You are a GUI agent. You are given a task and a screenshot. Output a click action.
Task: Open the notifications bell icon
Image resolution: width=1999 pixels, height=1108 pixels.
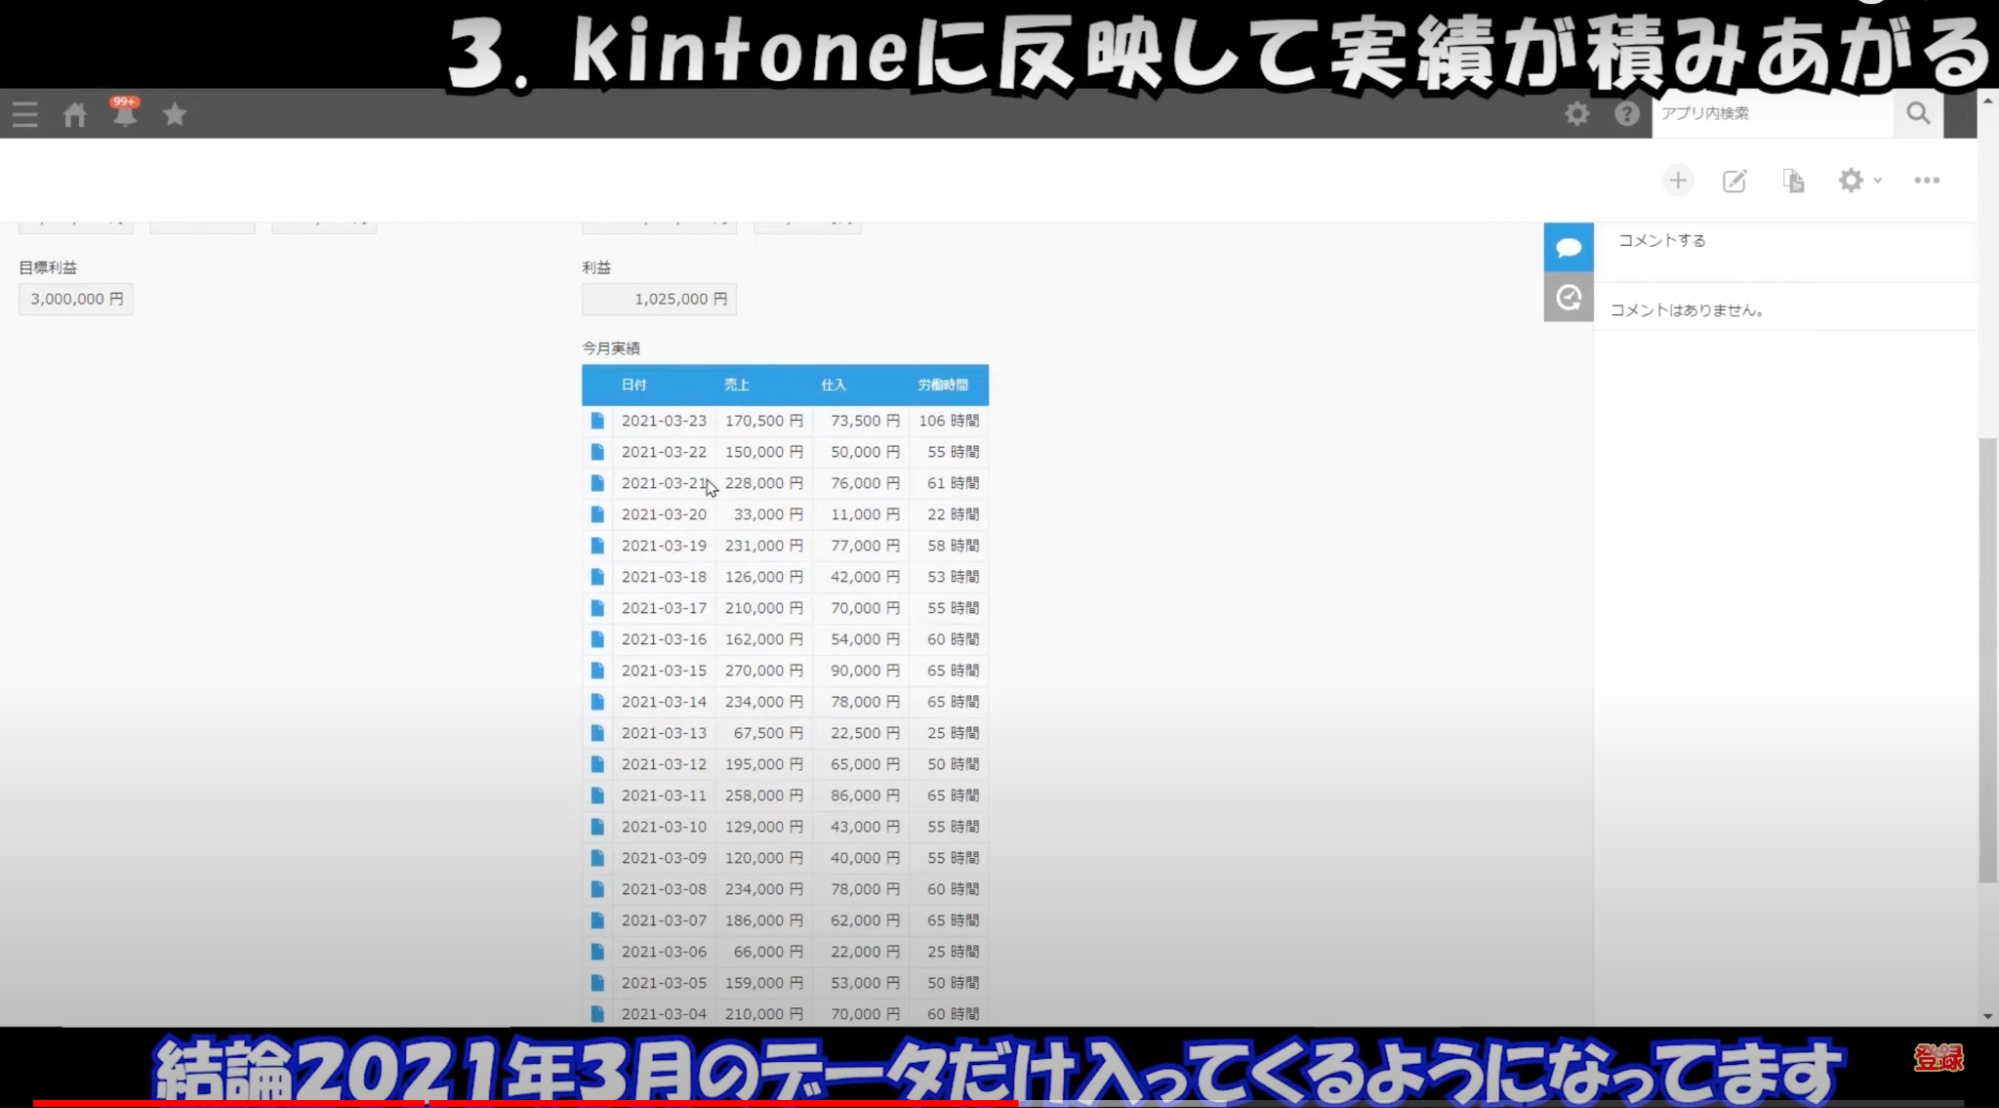point(125,115)
